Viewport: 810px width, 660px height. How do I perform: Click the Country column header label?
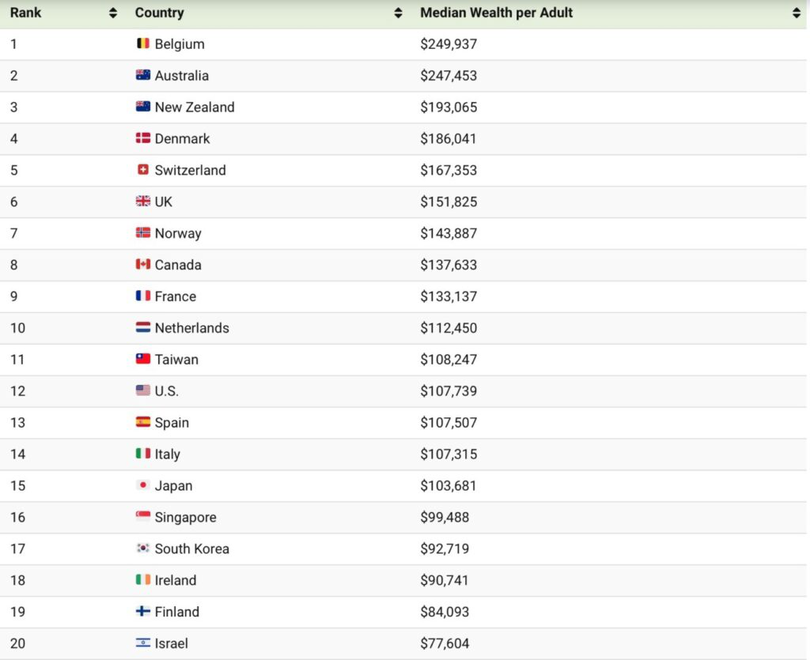point(160,13)
